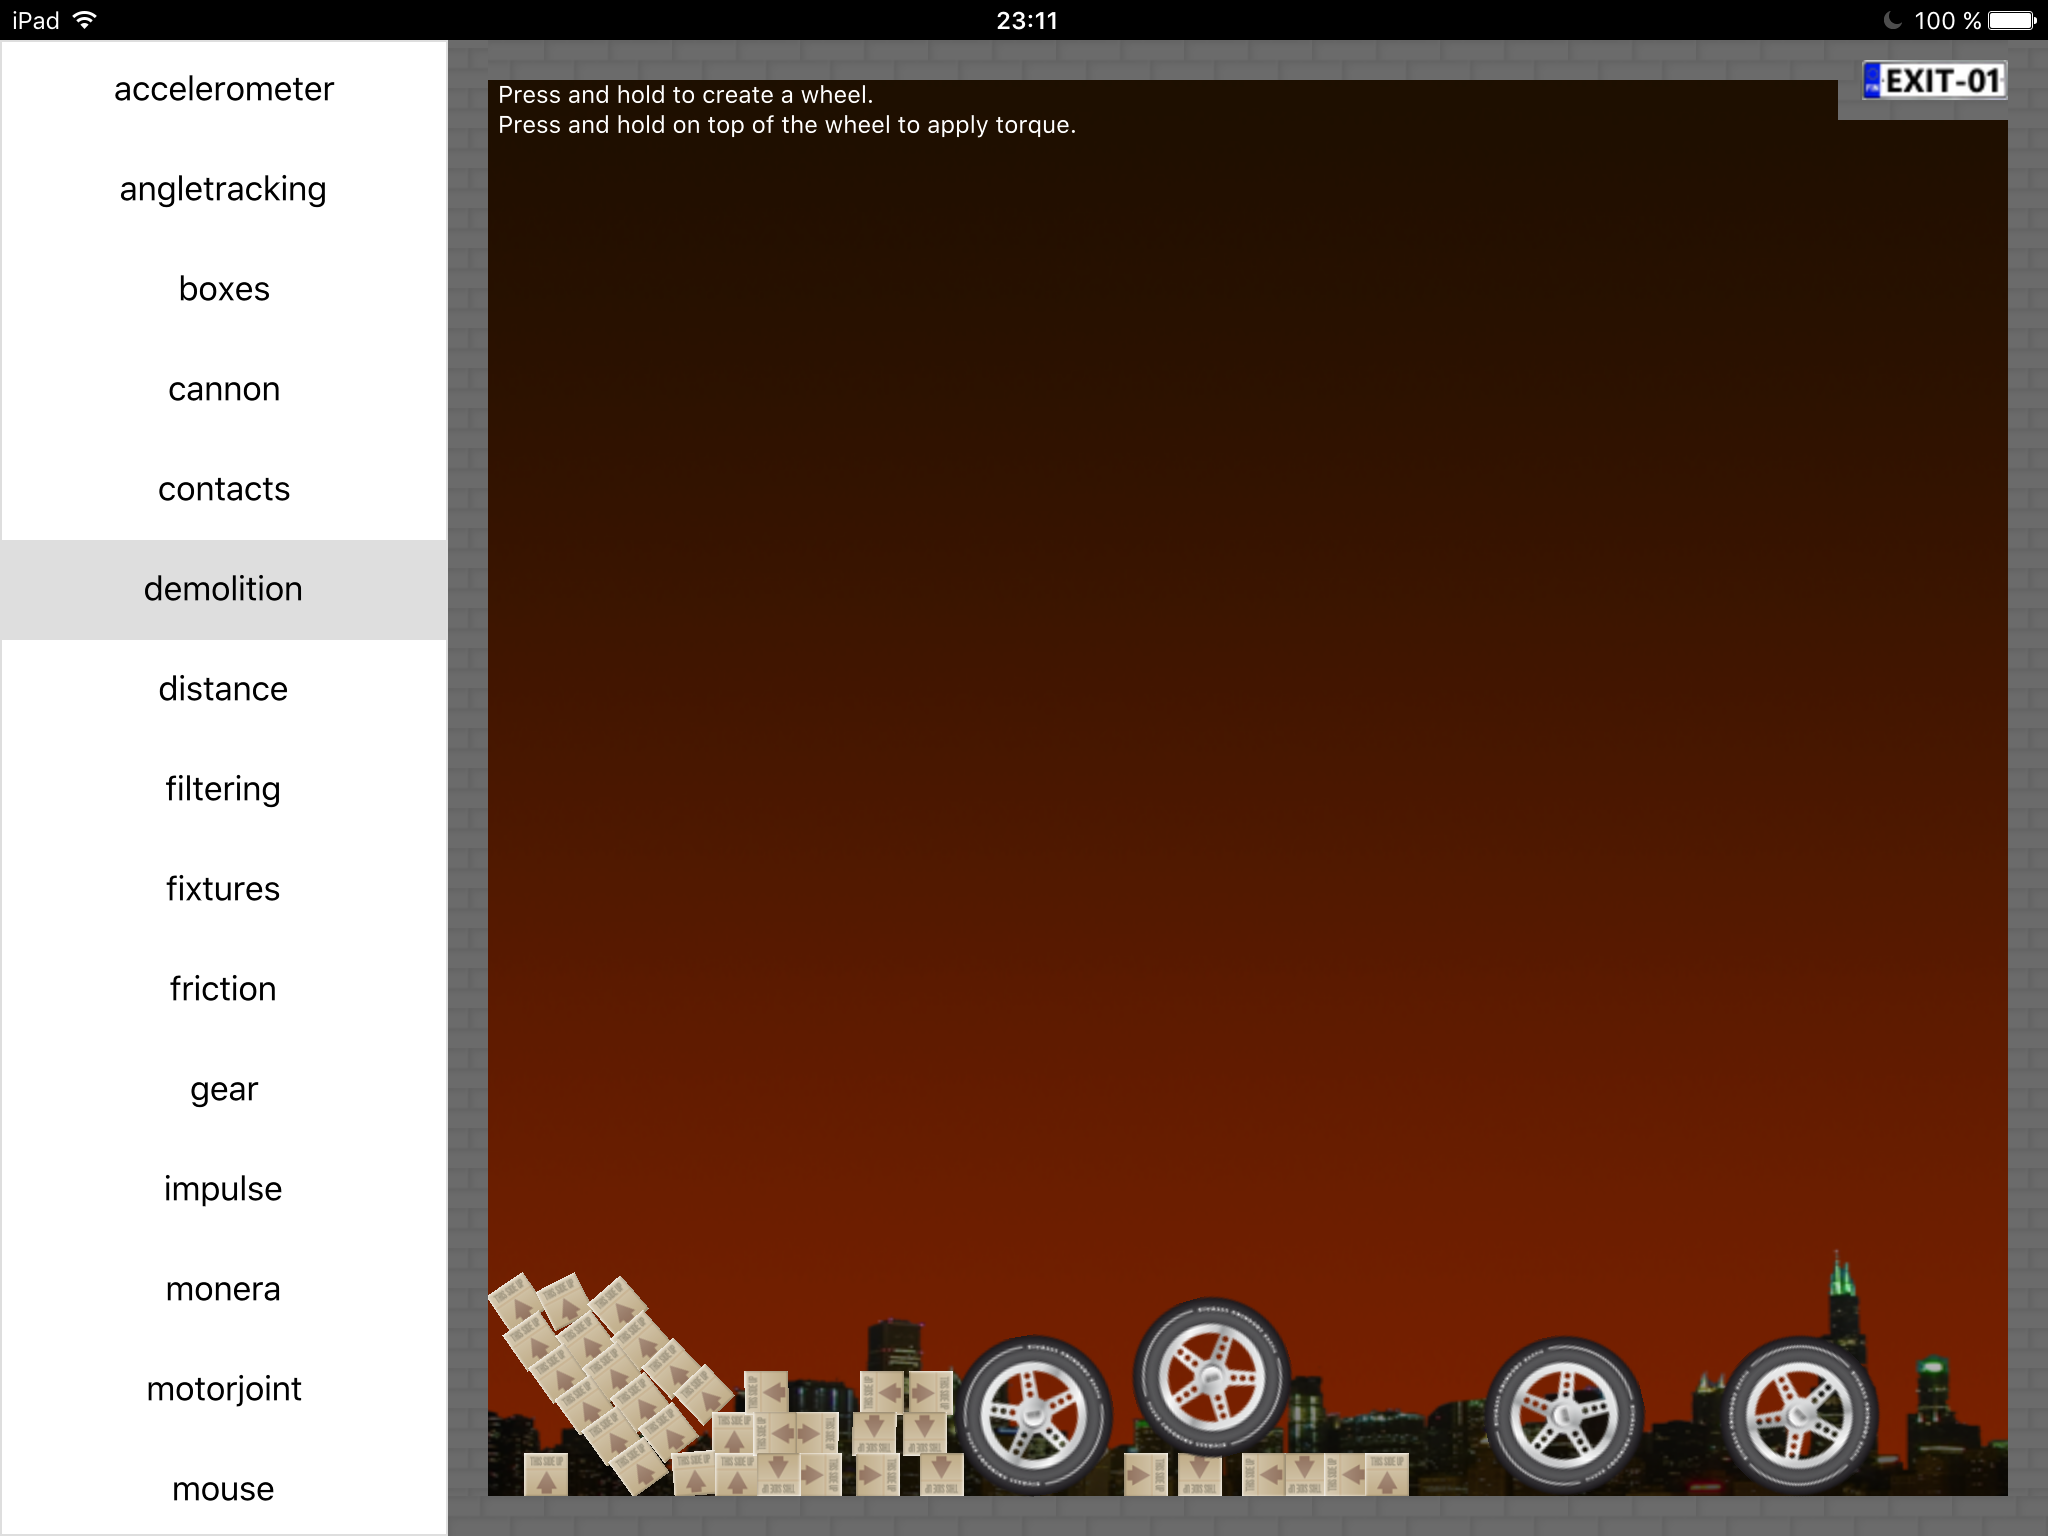The width and height of the screenshot is (2048, 1536).
Task: Open the motorjoint demo
Action: click(224, 1390)
